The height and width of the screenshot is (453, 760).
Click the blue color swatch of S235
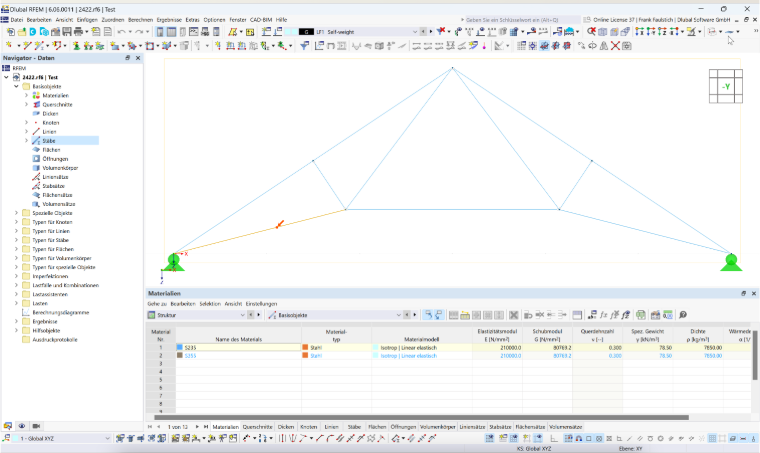[x=180, y=347]
